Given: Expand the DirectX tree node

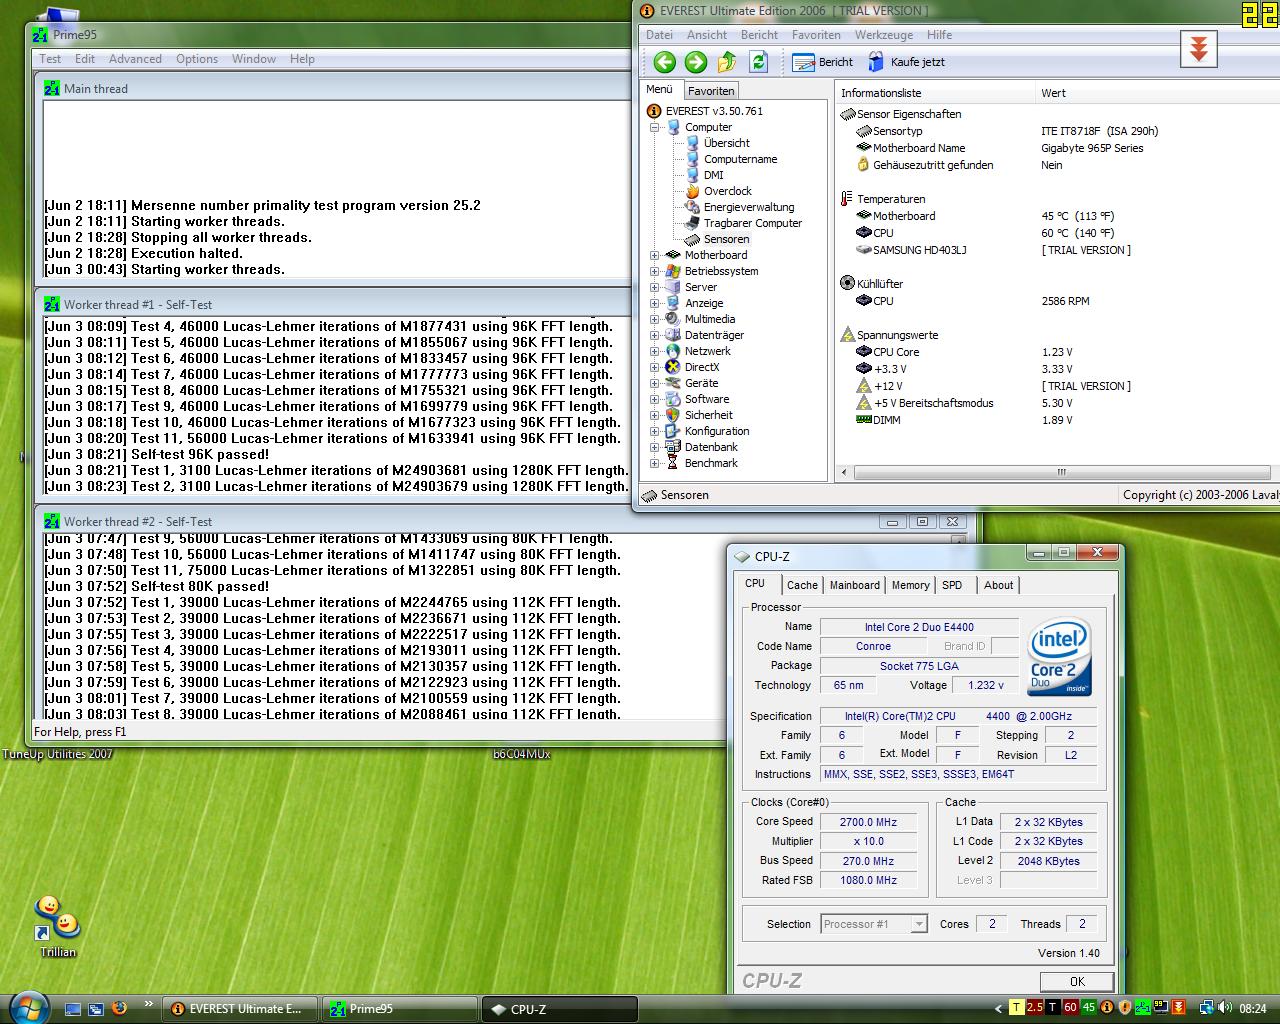Looking at the screenshot, I should click(655, 367).
